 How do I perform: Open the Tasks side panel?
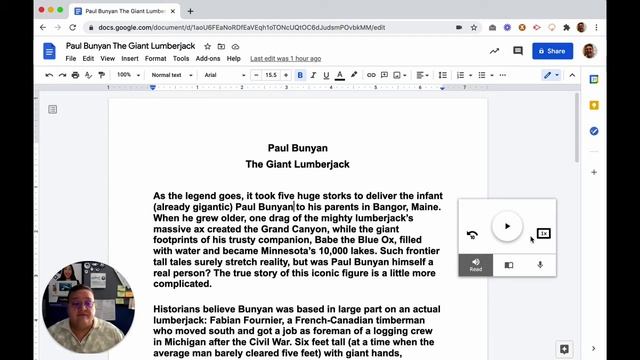594,131
